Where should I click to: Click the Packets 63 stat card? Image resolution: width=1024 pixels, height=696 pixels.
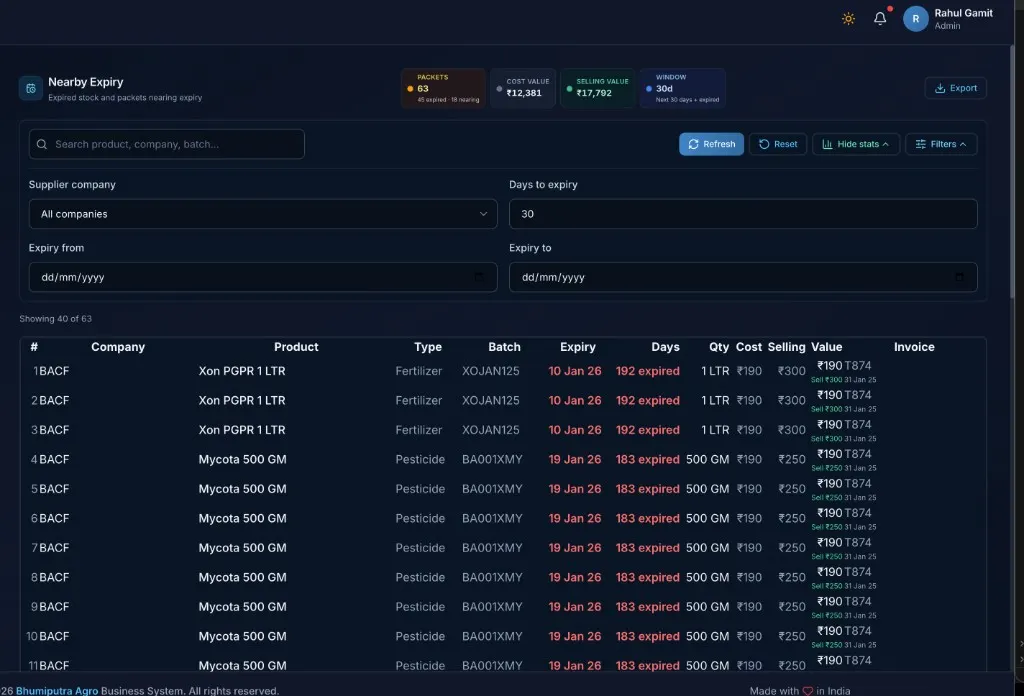coord(443,88)
